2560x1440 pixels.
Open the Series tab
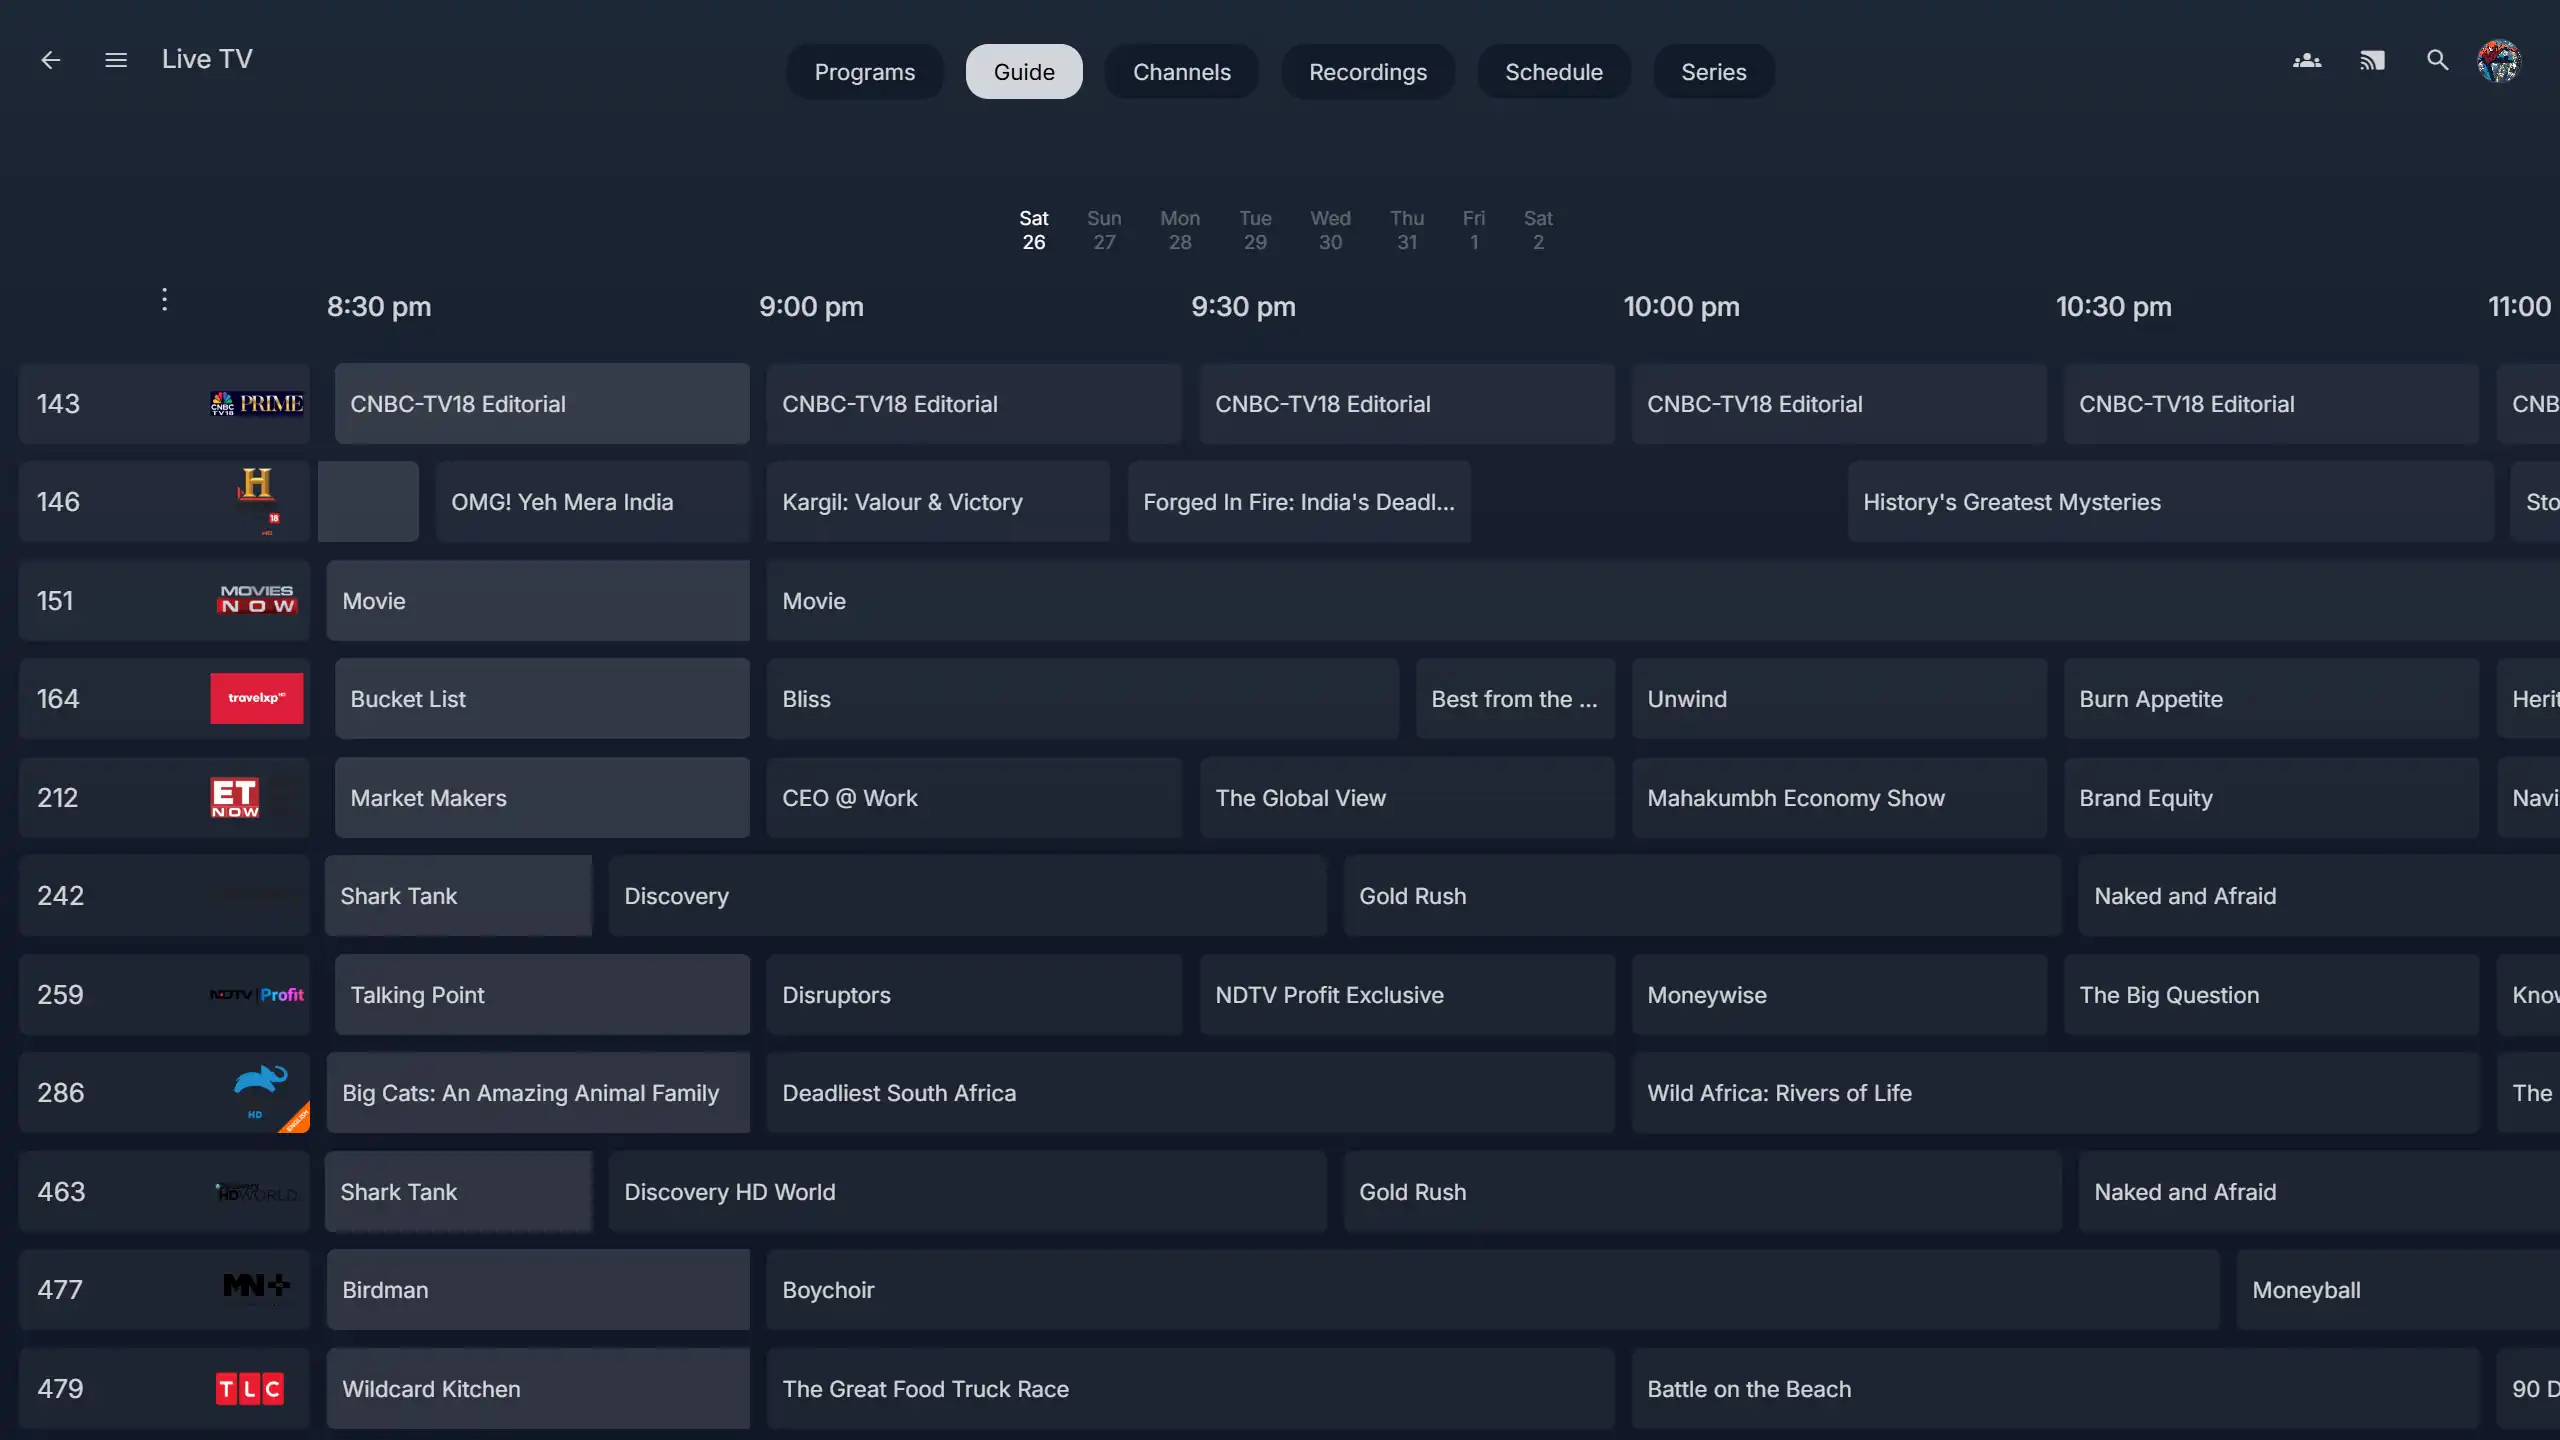click(x=1713, y=72)
